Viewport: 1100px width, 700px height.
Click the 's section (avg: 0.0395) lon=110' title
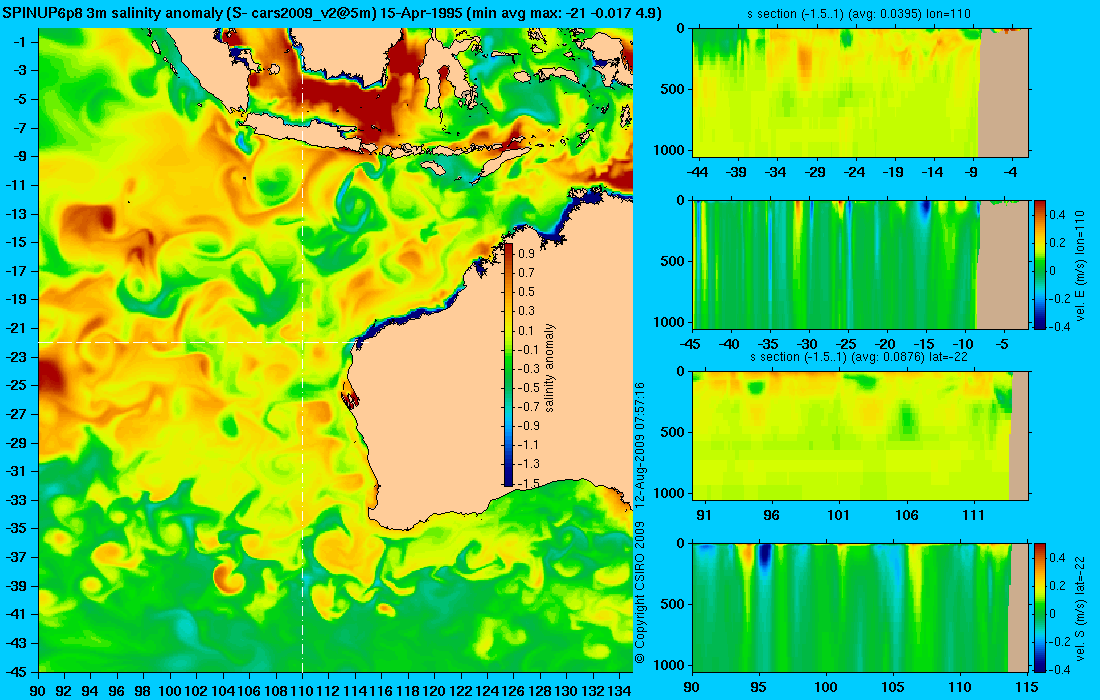coord(860,13)
